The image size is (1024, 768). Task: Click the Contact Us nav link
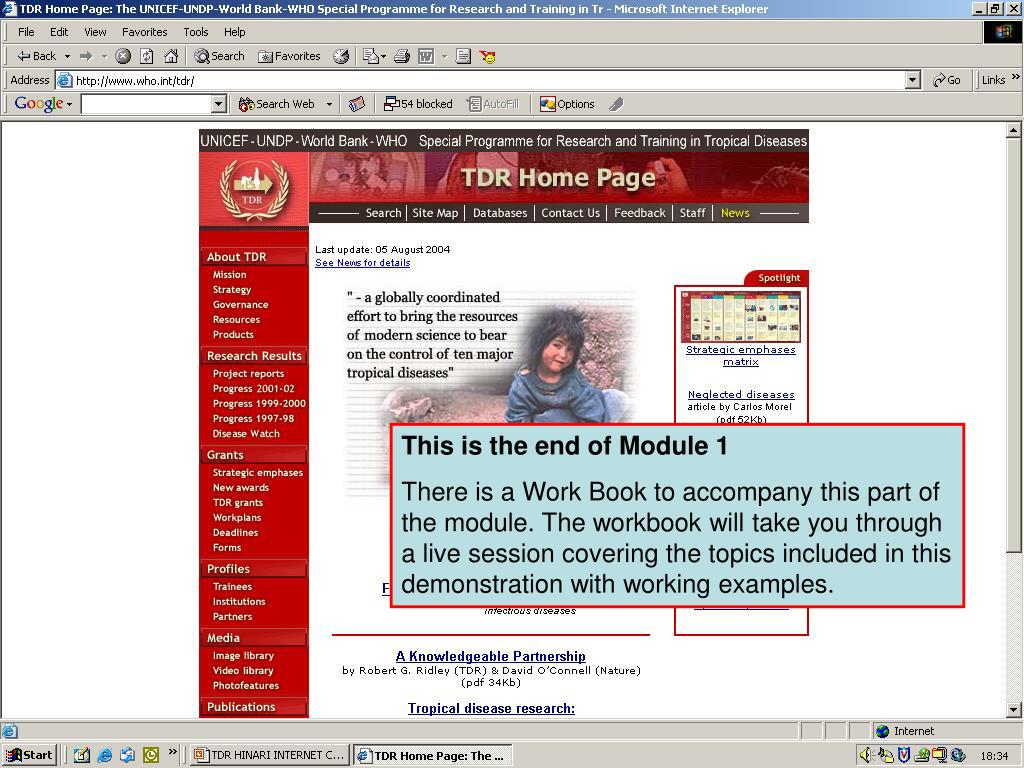(x=570, y=213)
